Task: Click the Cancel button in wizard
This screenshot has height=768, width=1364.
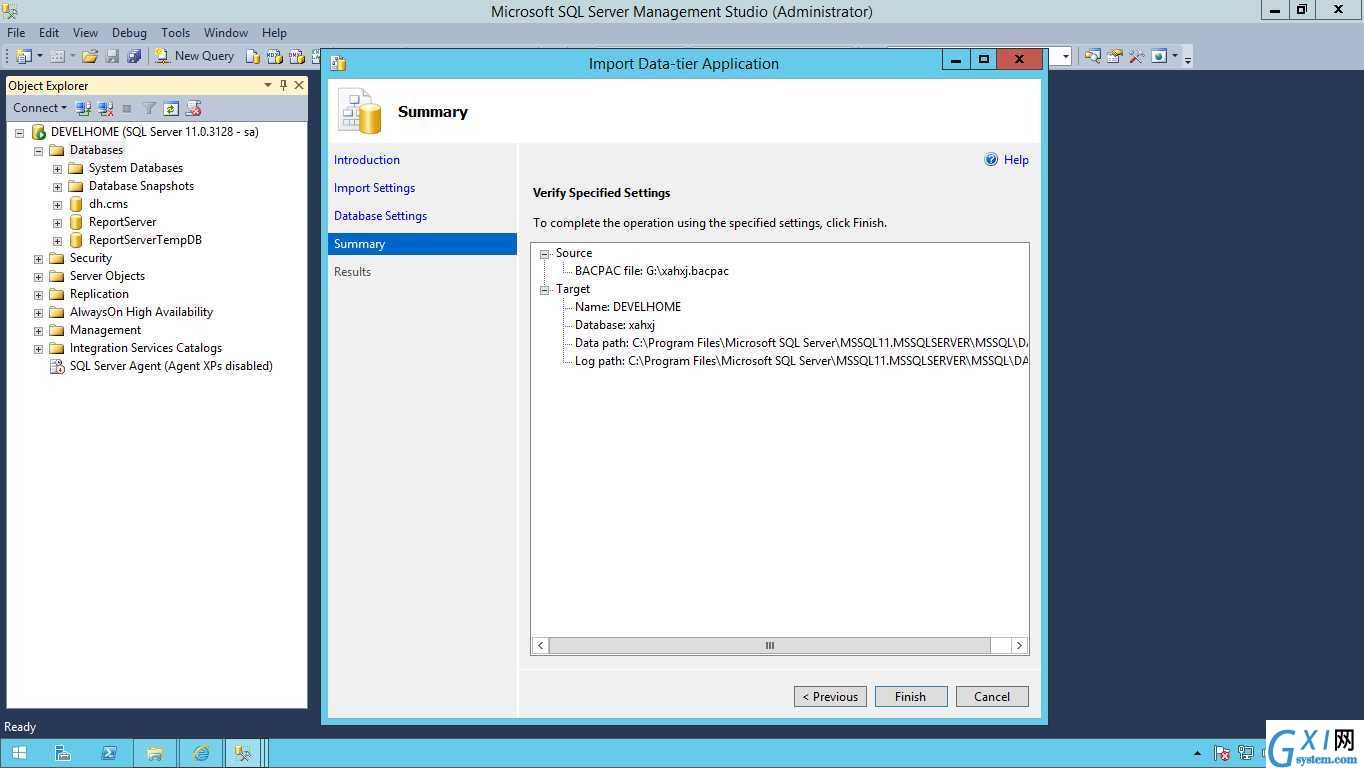Action: pyautogui.click(x=992, y=697)
